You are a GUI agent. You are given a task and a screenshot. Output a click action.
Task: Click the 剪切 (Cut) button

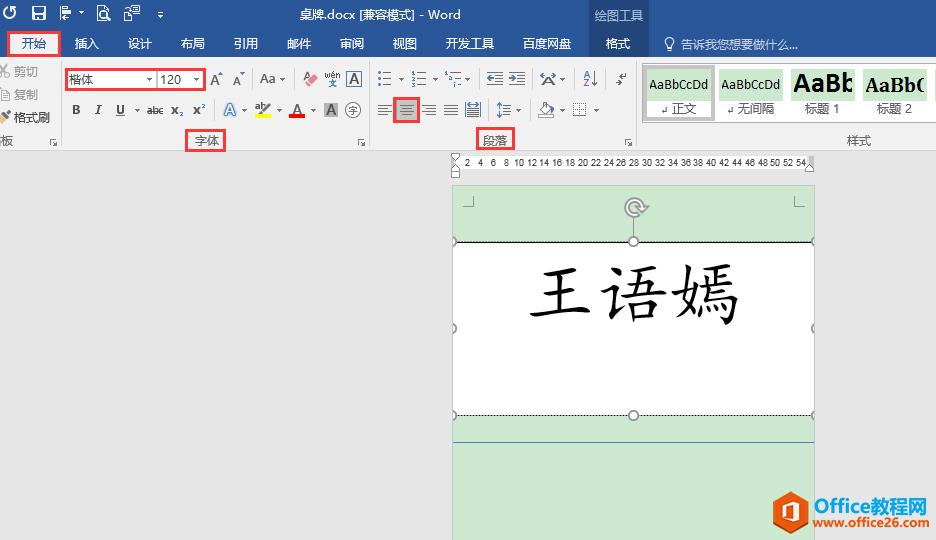coord(19,72)
